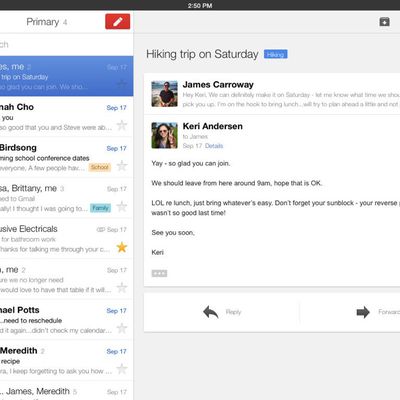Tap the red compose pencil button
The image size is (400, 400).
117,22
